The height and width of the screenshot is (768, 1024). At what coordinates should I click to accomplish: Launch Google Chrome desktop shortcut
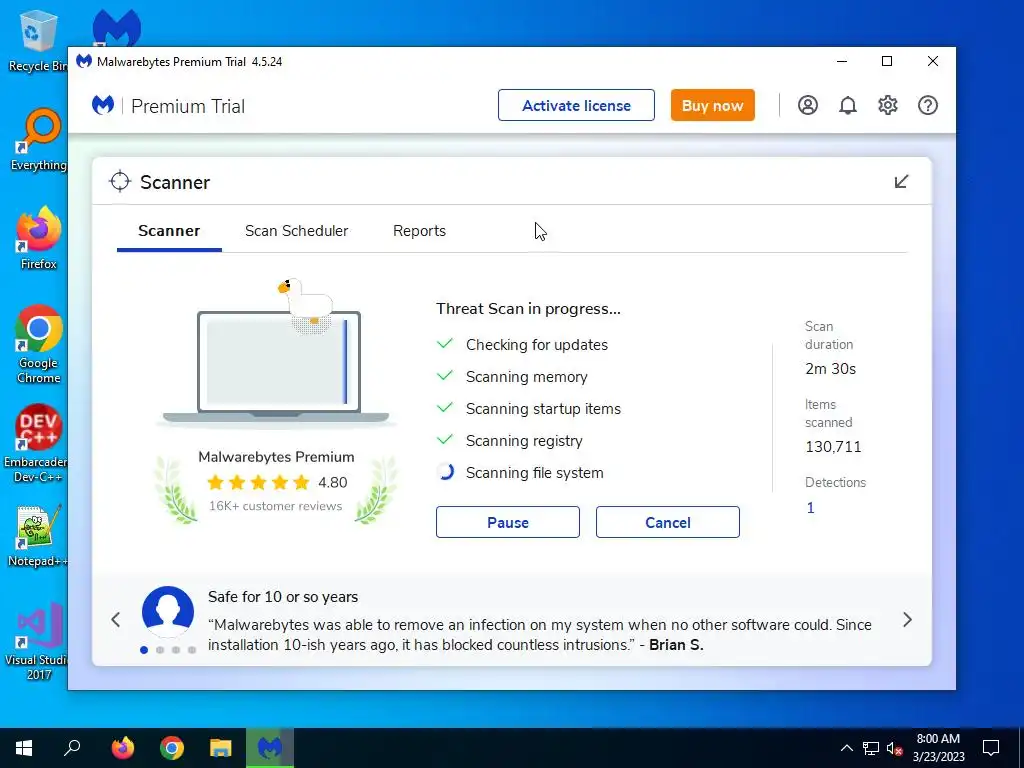click(x=39, y=344)
